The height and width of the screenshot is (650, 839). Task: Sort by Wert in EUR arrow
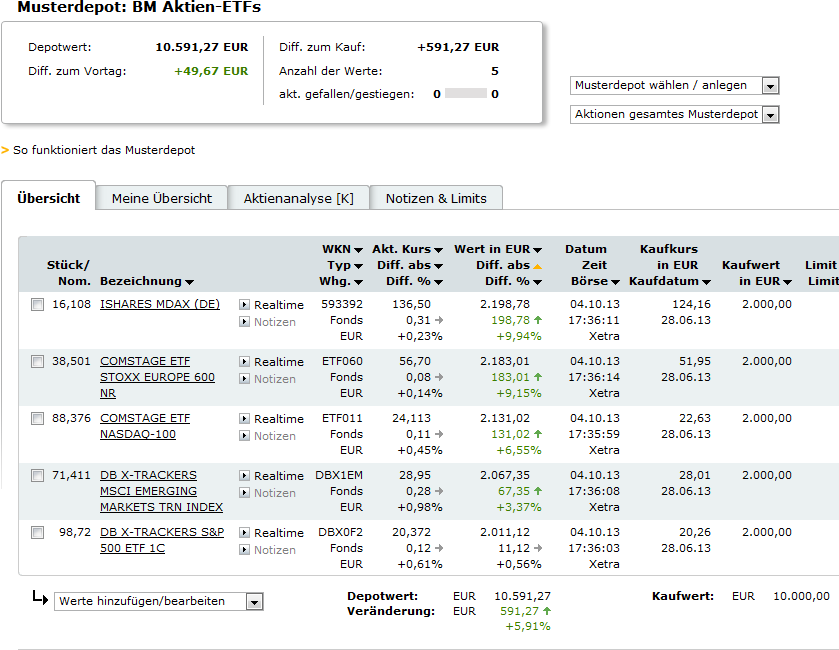pyautogui.click(x=538, y=250)
